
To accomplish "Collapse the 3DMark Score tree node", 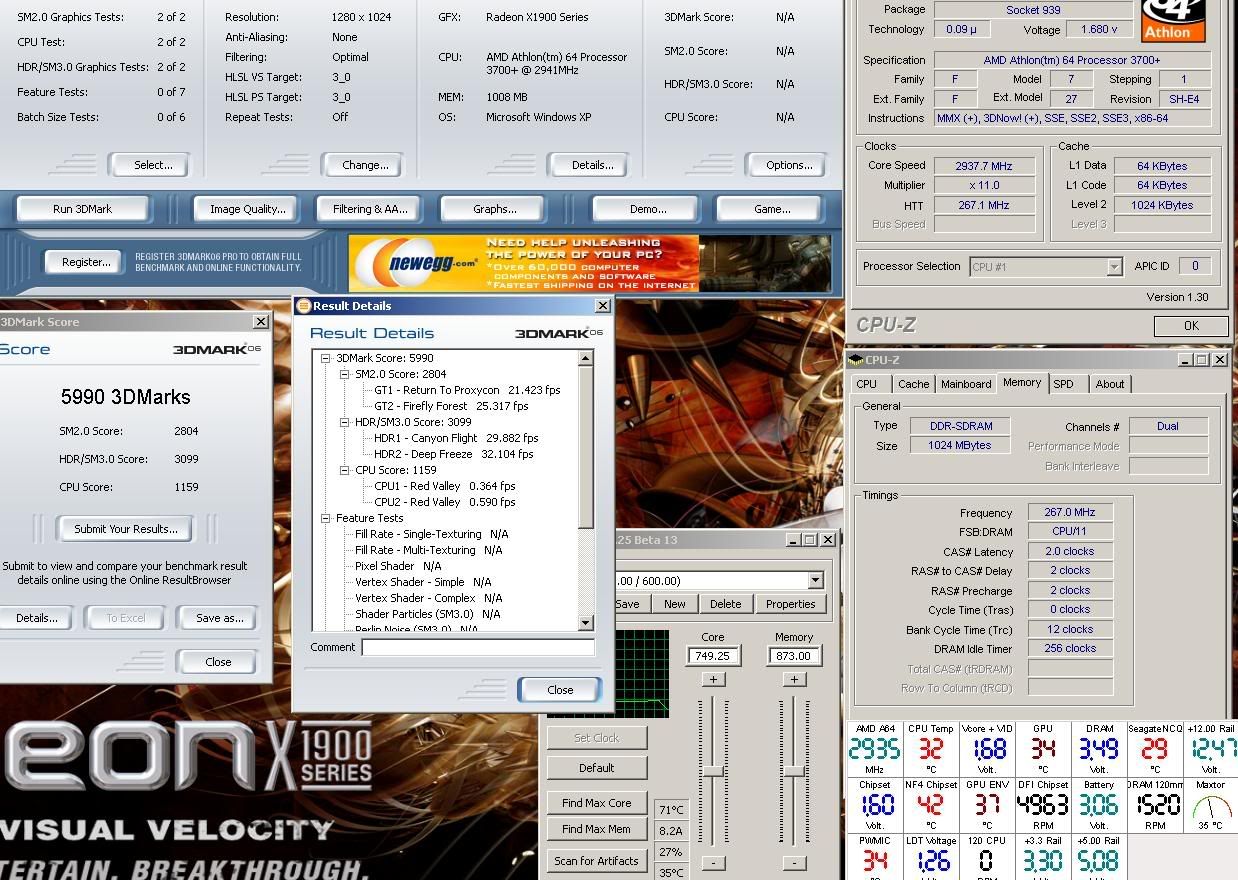I will 326,358.
